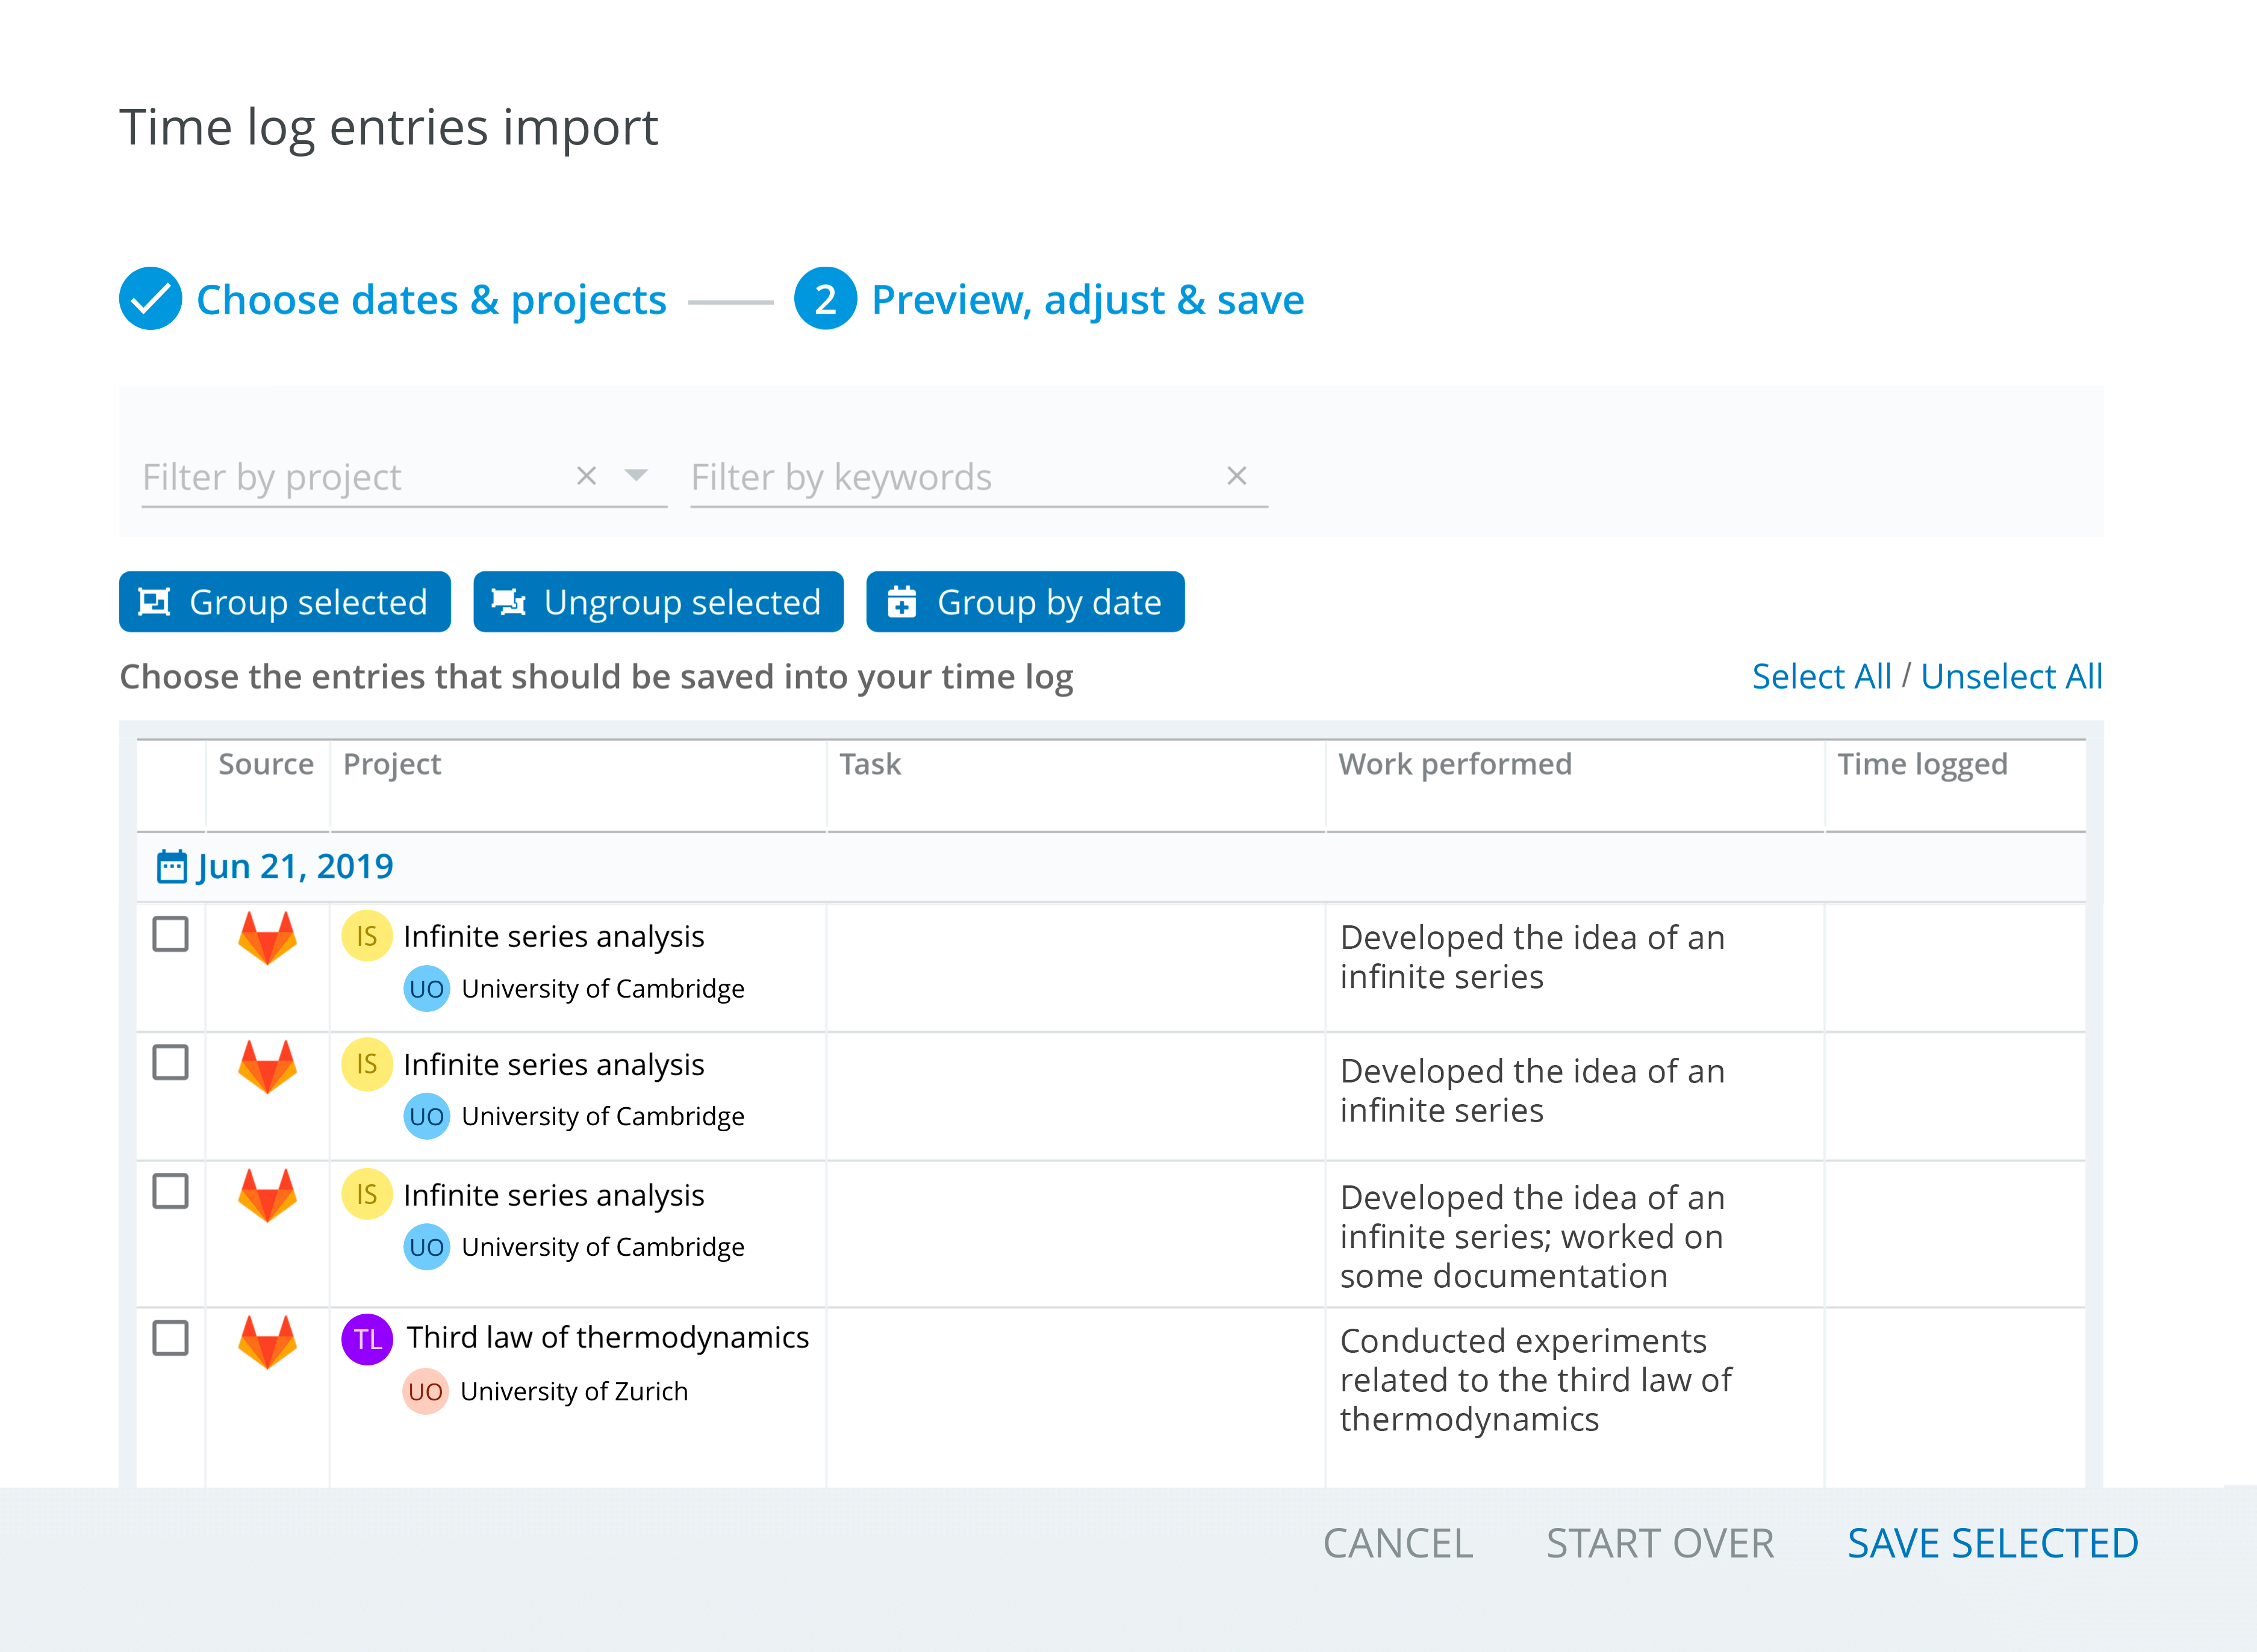This screenshot has width=2257, height=1652.
Task: Click the Ungroup selected split icon
Action: [x=508, y=601]
